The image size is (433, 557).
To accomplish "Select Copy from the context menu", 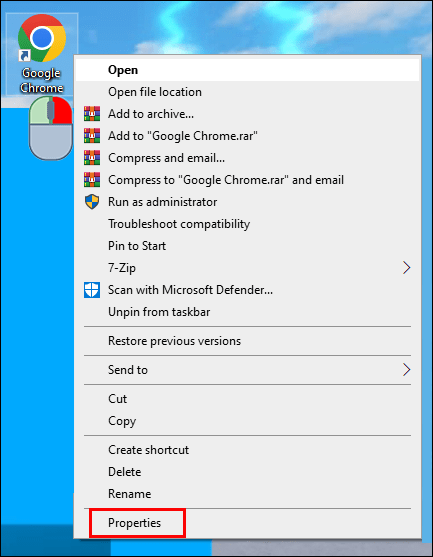I will point(247,421).
